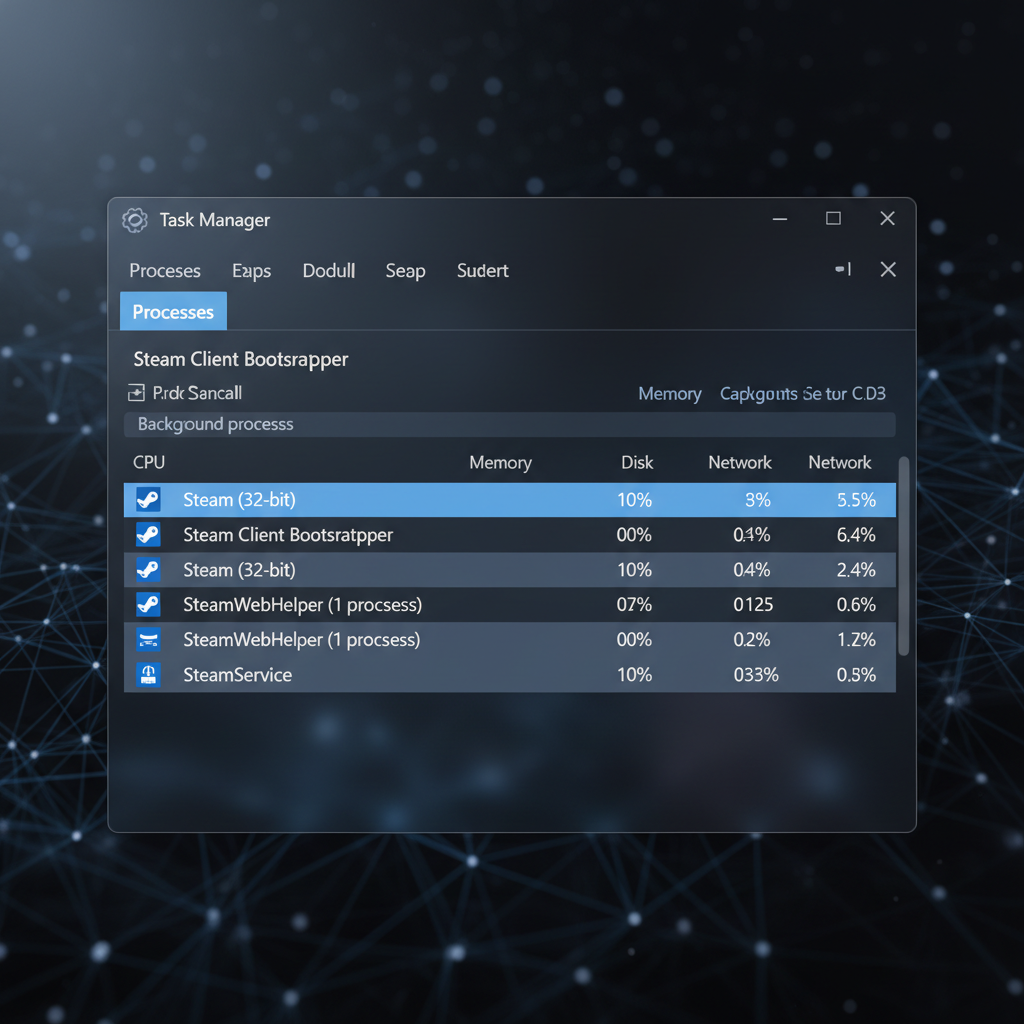Click the icon beside Prdc Sancall
Image resolution: width=1024 pixels, height=1024 pixels.
[136, 392]
